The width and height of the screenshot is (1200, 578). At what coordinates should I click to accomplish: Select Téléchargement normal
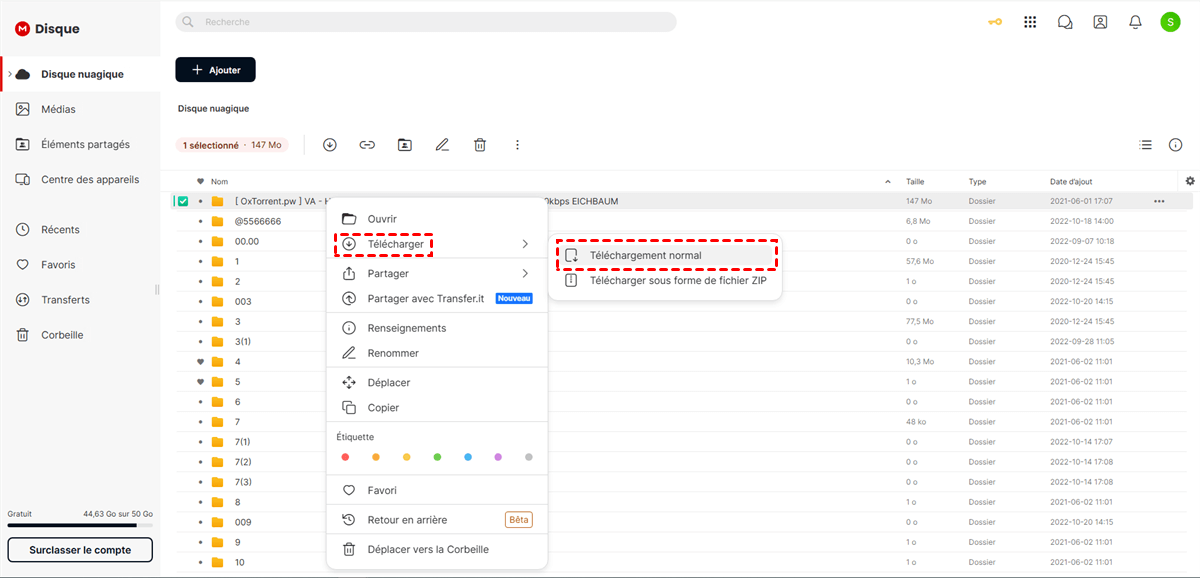pos(666,255)
